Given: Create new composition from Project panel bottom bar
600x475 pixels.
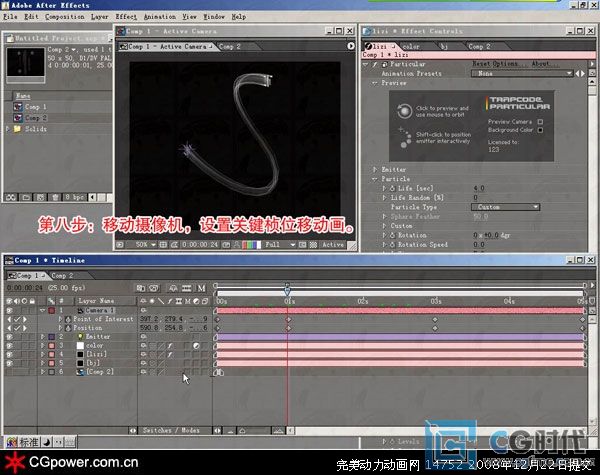Looking at the screenshot, I should (40, 197).
